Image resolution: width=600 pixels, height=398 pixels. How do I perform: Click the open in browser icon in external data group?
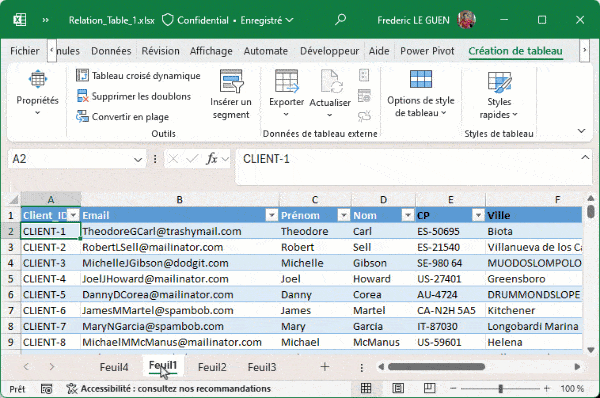point(364,96)
